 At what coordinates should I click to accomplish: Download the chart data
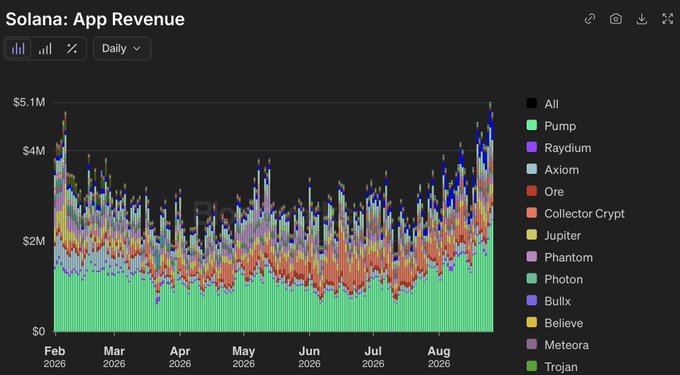pos(642,19)
